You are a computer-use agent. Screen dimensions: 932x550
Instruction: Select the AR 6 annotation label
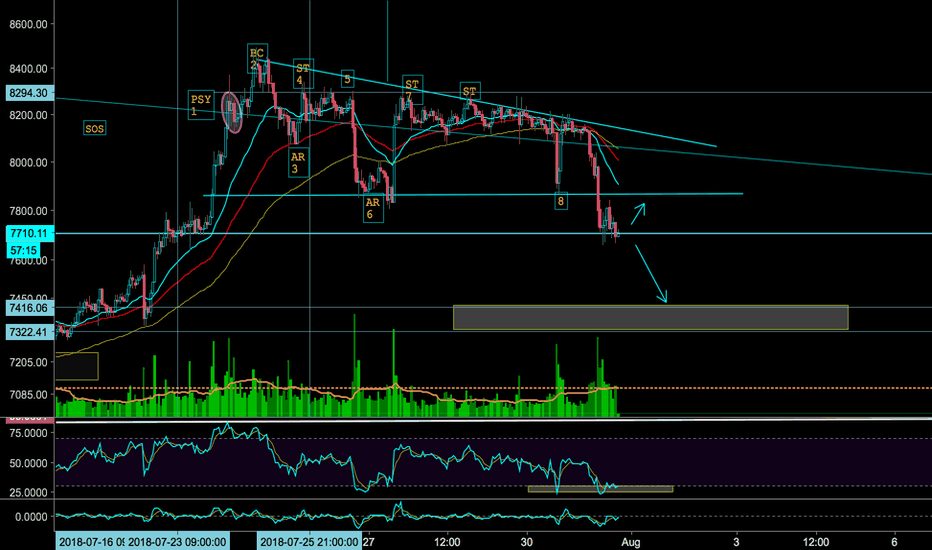[373, 208]
